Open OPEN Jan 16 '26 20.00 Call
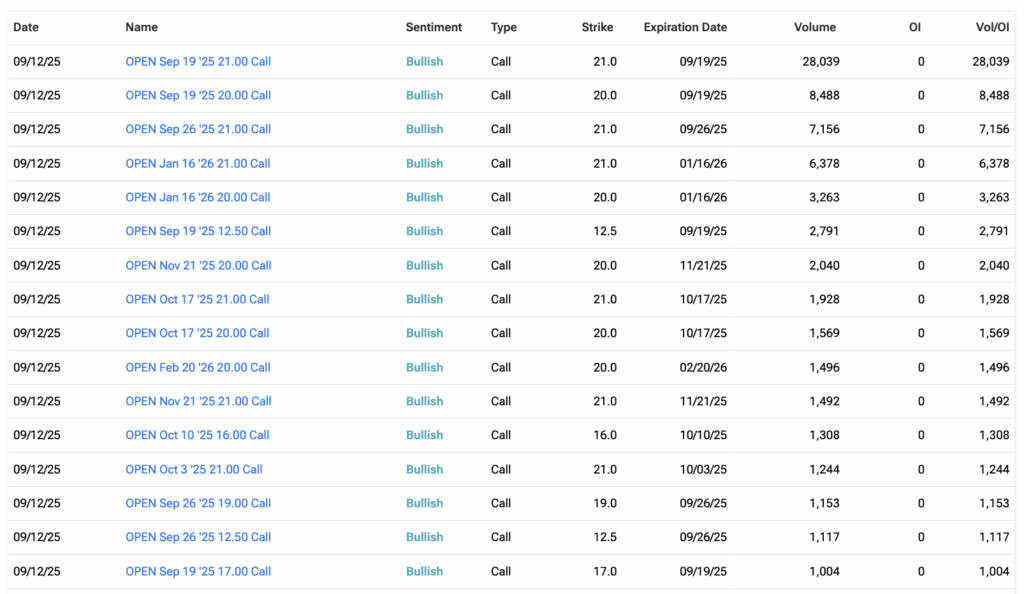 pyautogui.click(x=198, y=197)
